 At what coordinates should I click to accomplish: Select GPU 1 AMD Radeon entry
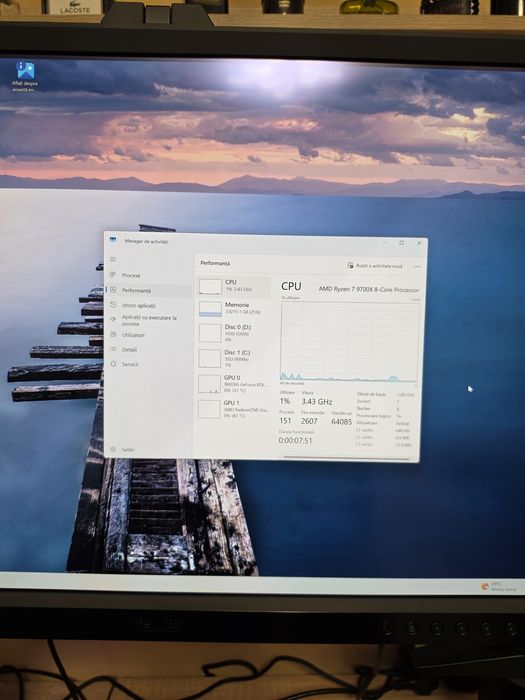point(233,408)
